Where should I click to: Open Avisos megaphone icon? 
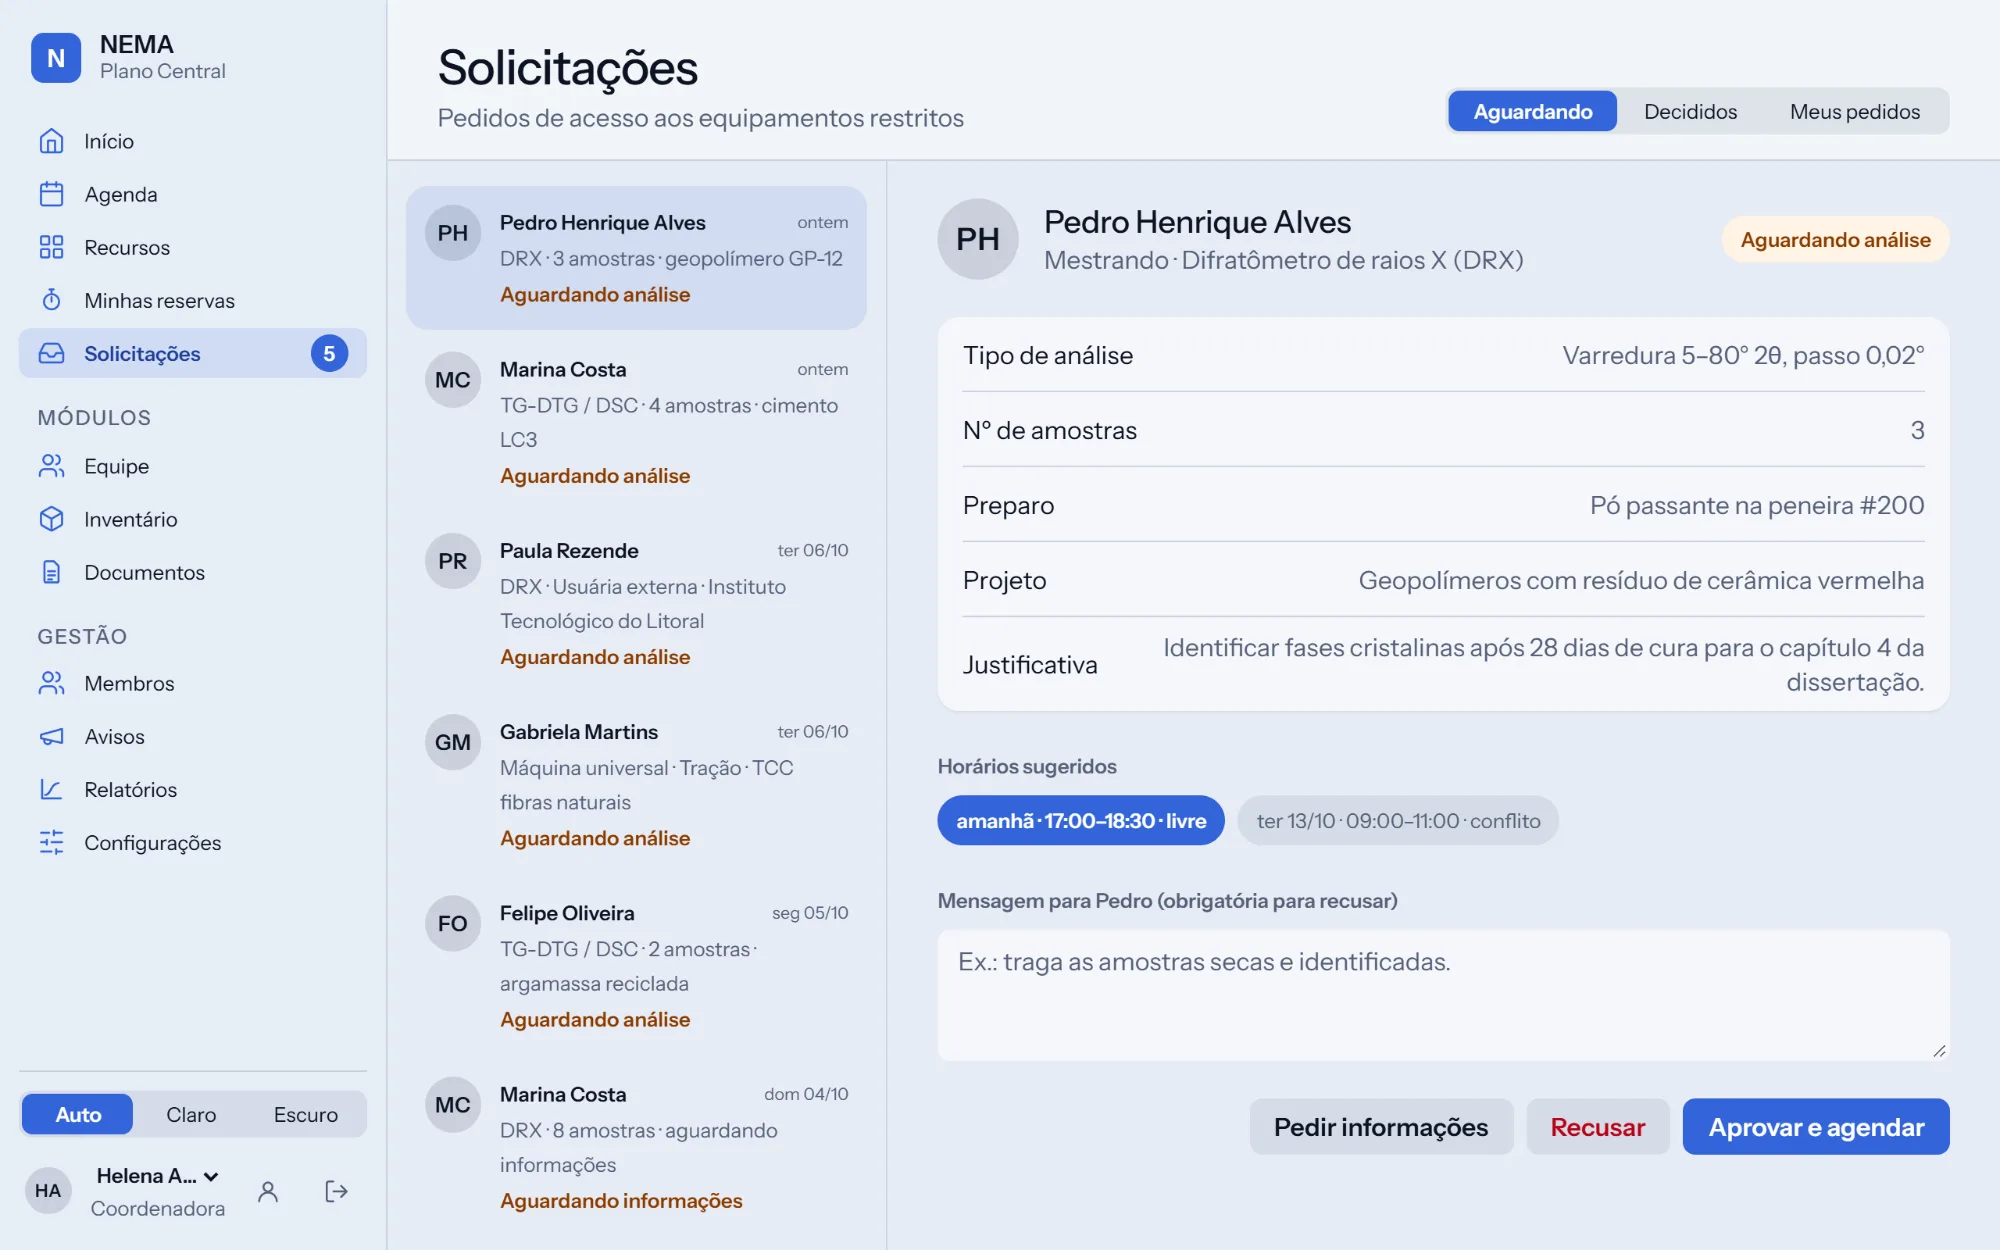tap(51, 736)
